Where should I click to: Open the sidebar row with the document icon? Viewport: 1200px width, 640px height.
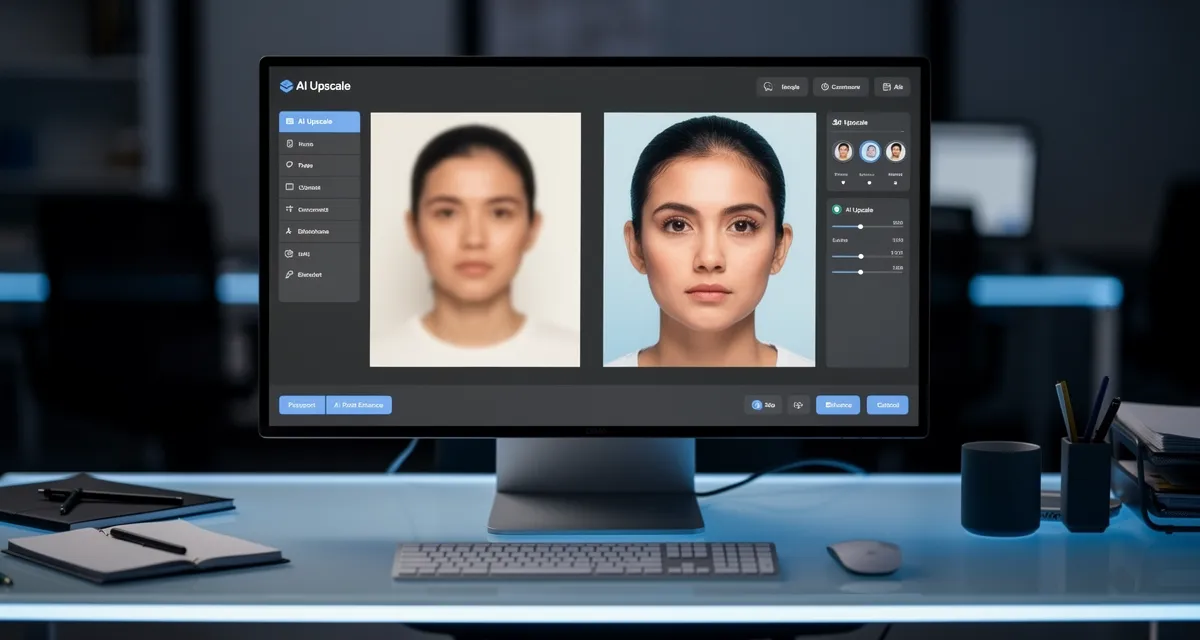pos(319,144)
